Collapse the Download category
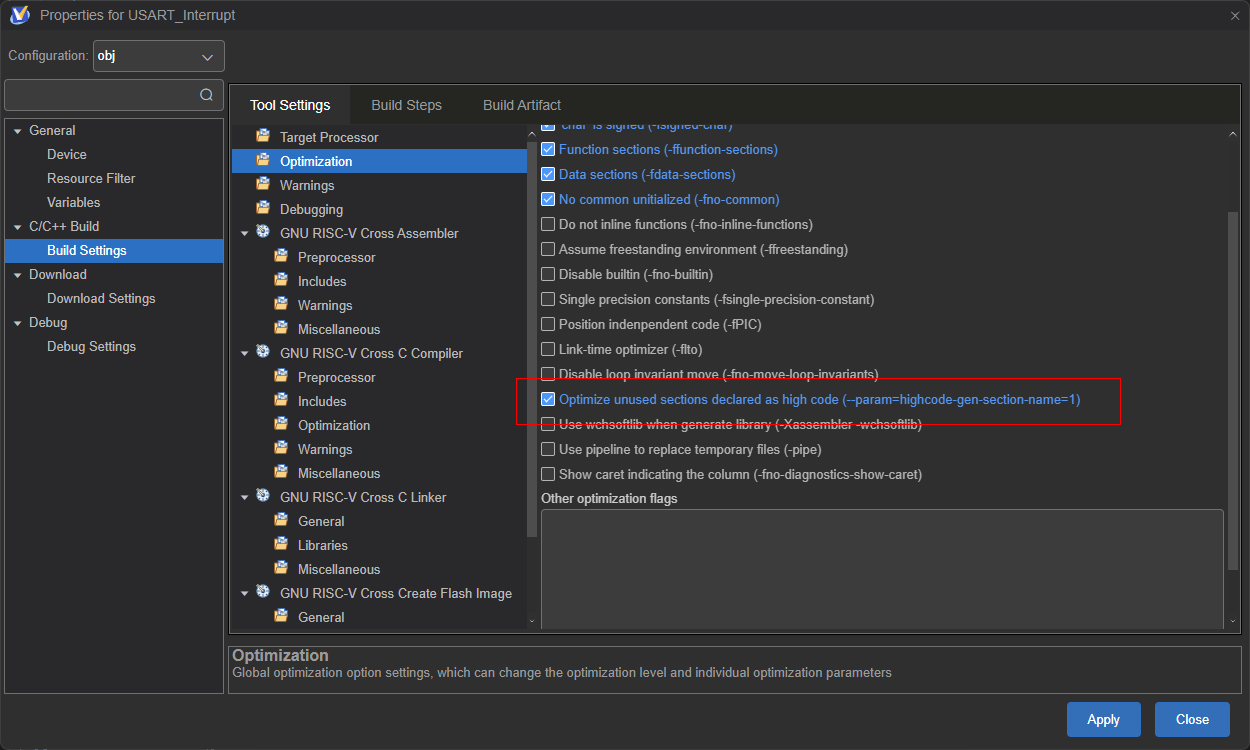The image size is (1250, 750). (17, 275)
